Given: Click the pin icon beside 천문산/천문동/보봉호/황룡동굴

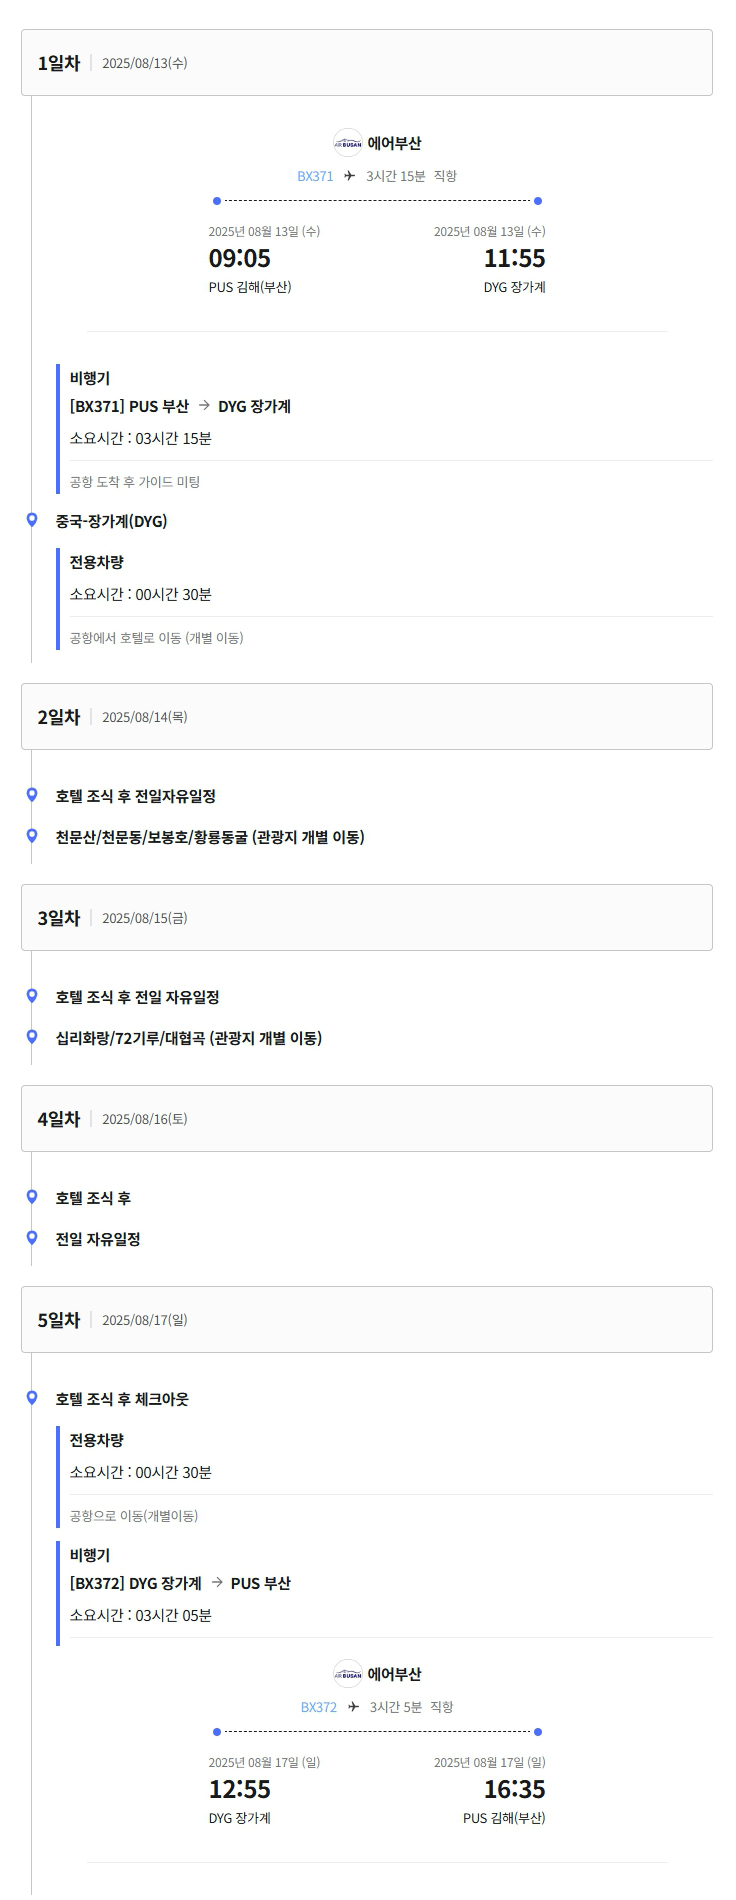Looking at the screenshot, I should 32,836.
